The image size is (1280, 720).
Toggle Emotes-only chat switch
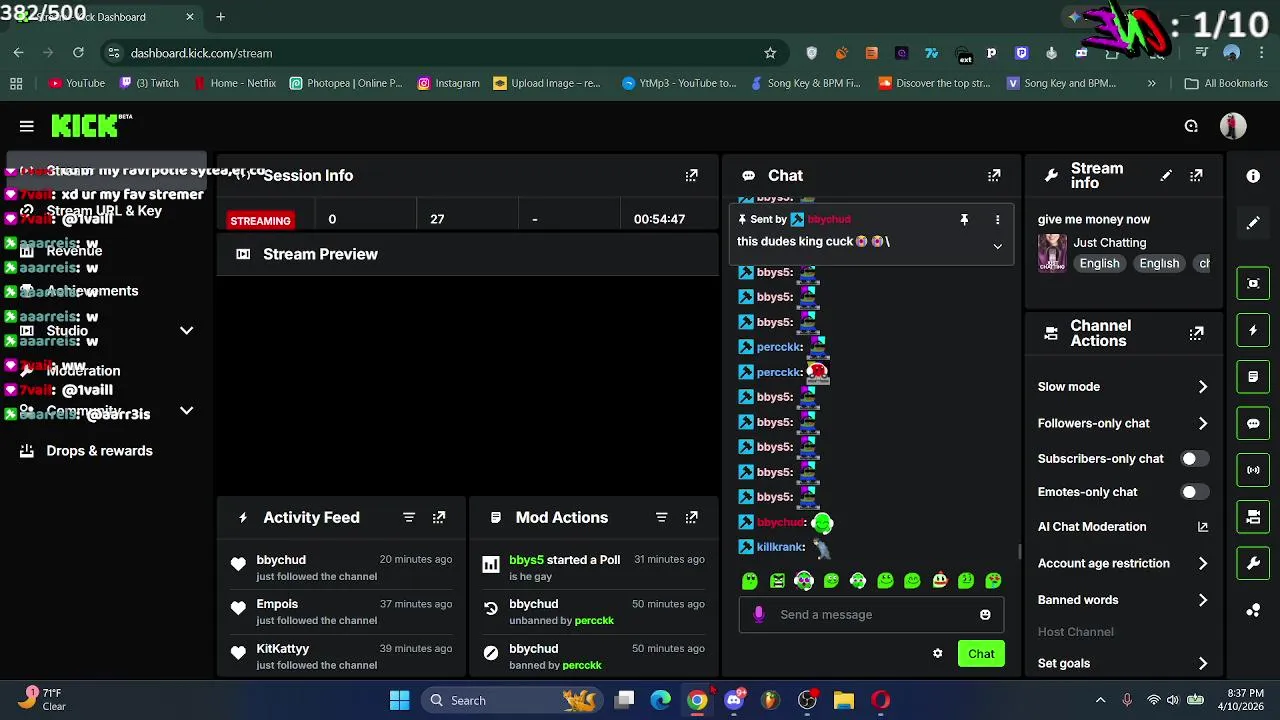(1195, 492)
